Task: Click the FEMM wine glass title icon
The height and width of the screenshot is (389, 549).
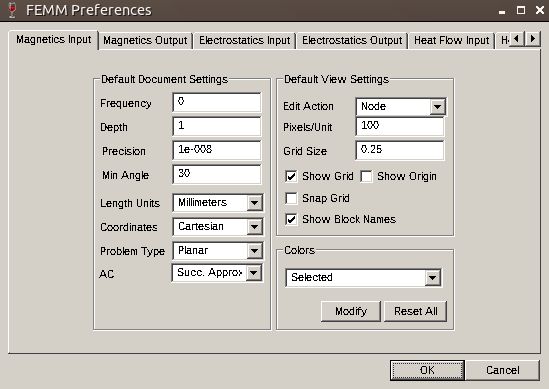Action: click(x=12, y=10)
